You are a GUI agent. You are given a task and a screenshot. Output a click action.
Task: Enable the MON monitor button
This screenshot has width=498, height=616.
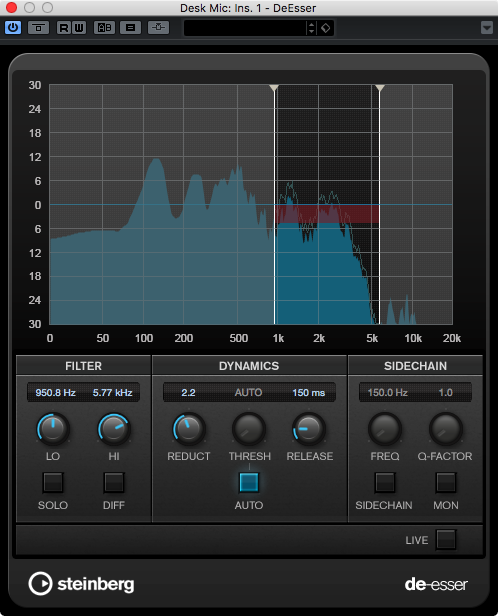[446, 483]
